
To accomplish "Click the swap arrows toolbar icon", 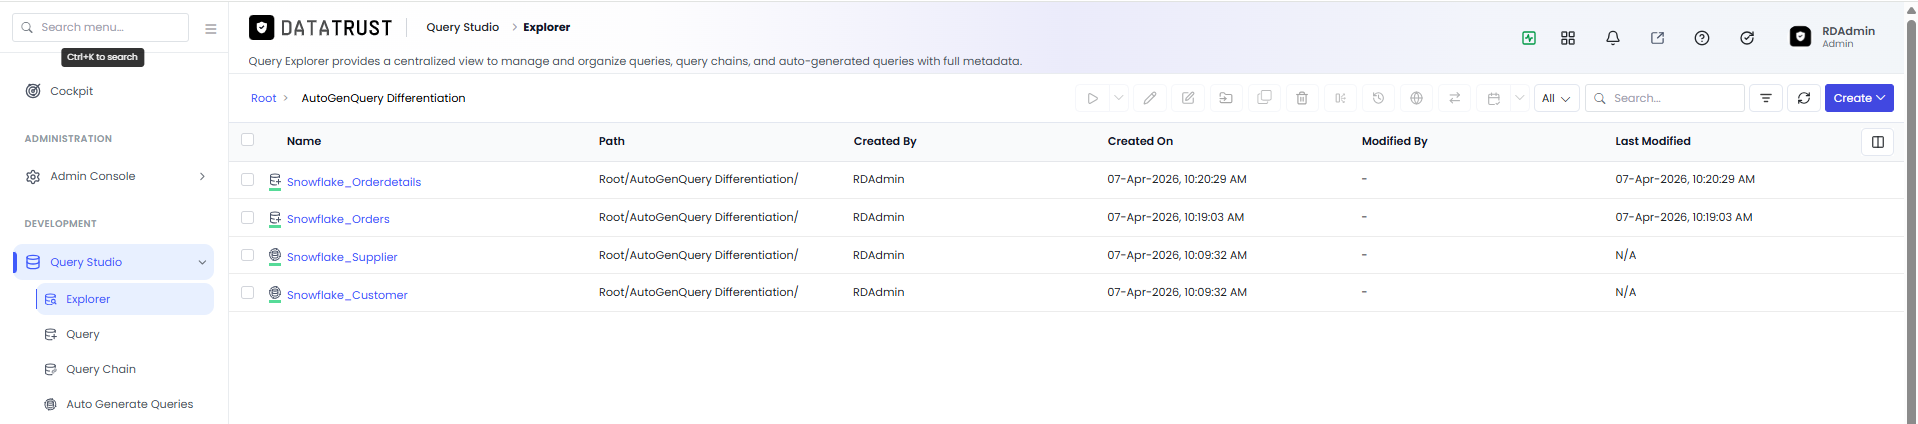I will 1454,98.
